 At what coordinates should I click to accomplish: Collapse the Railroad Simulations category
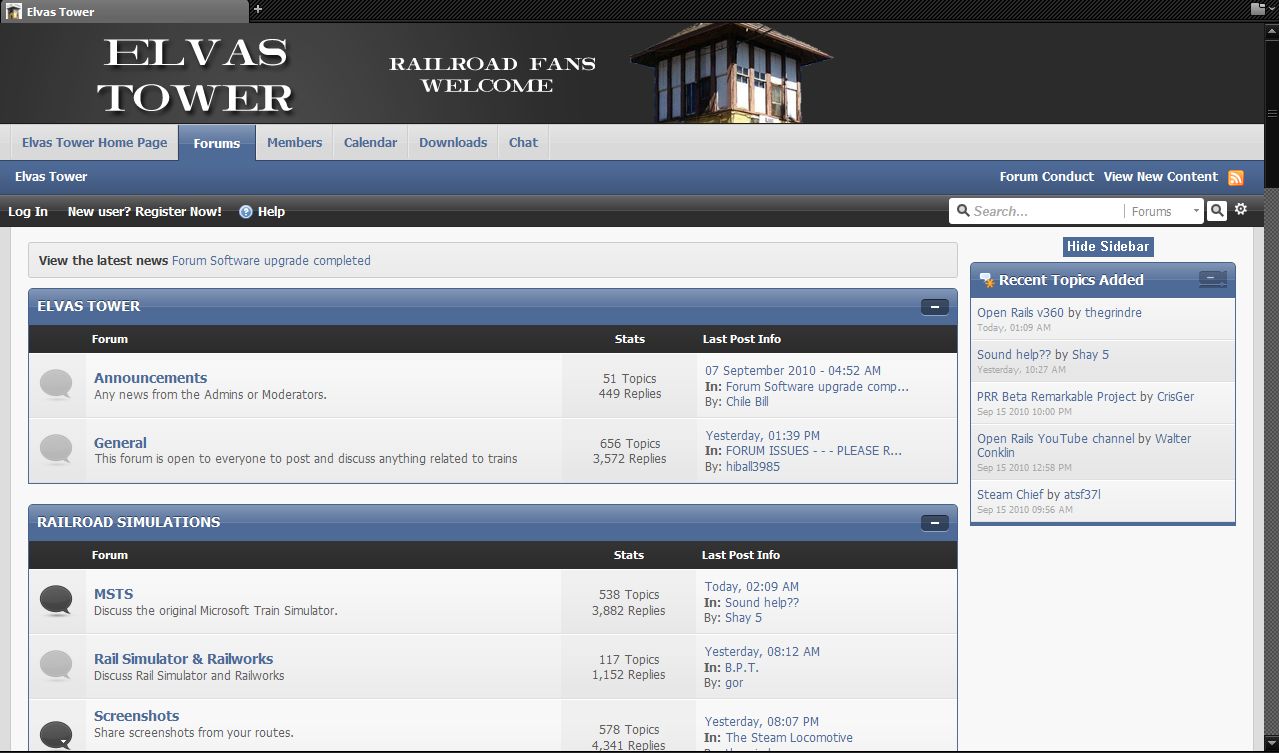934,523
